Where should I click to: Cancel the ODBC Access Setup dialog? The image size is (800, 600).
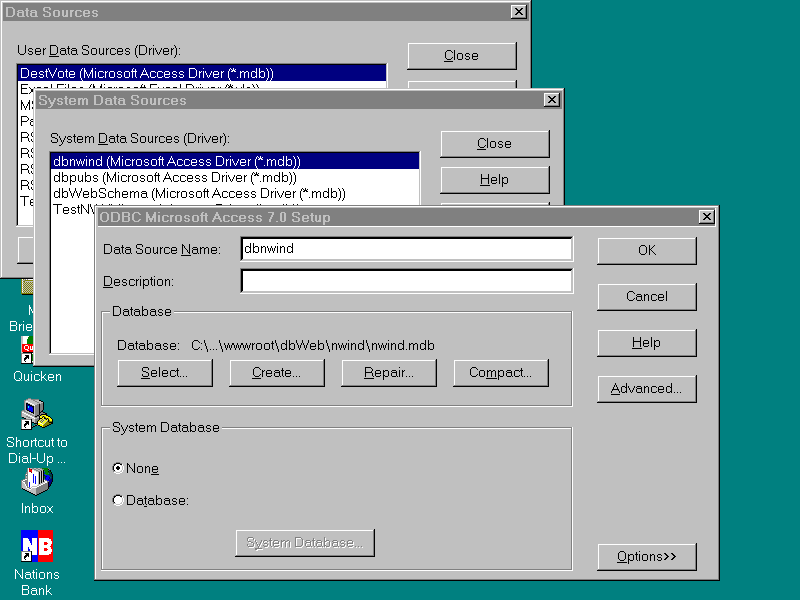[646, 297]
